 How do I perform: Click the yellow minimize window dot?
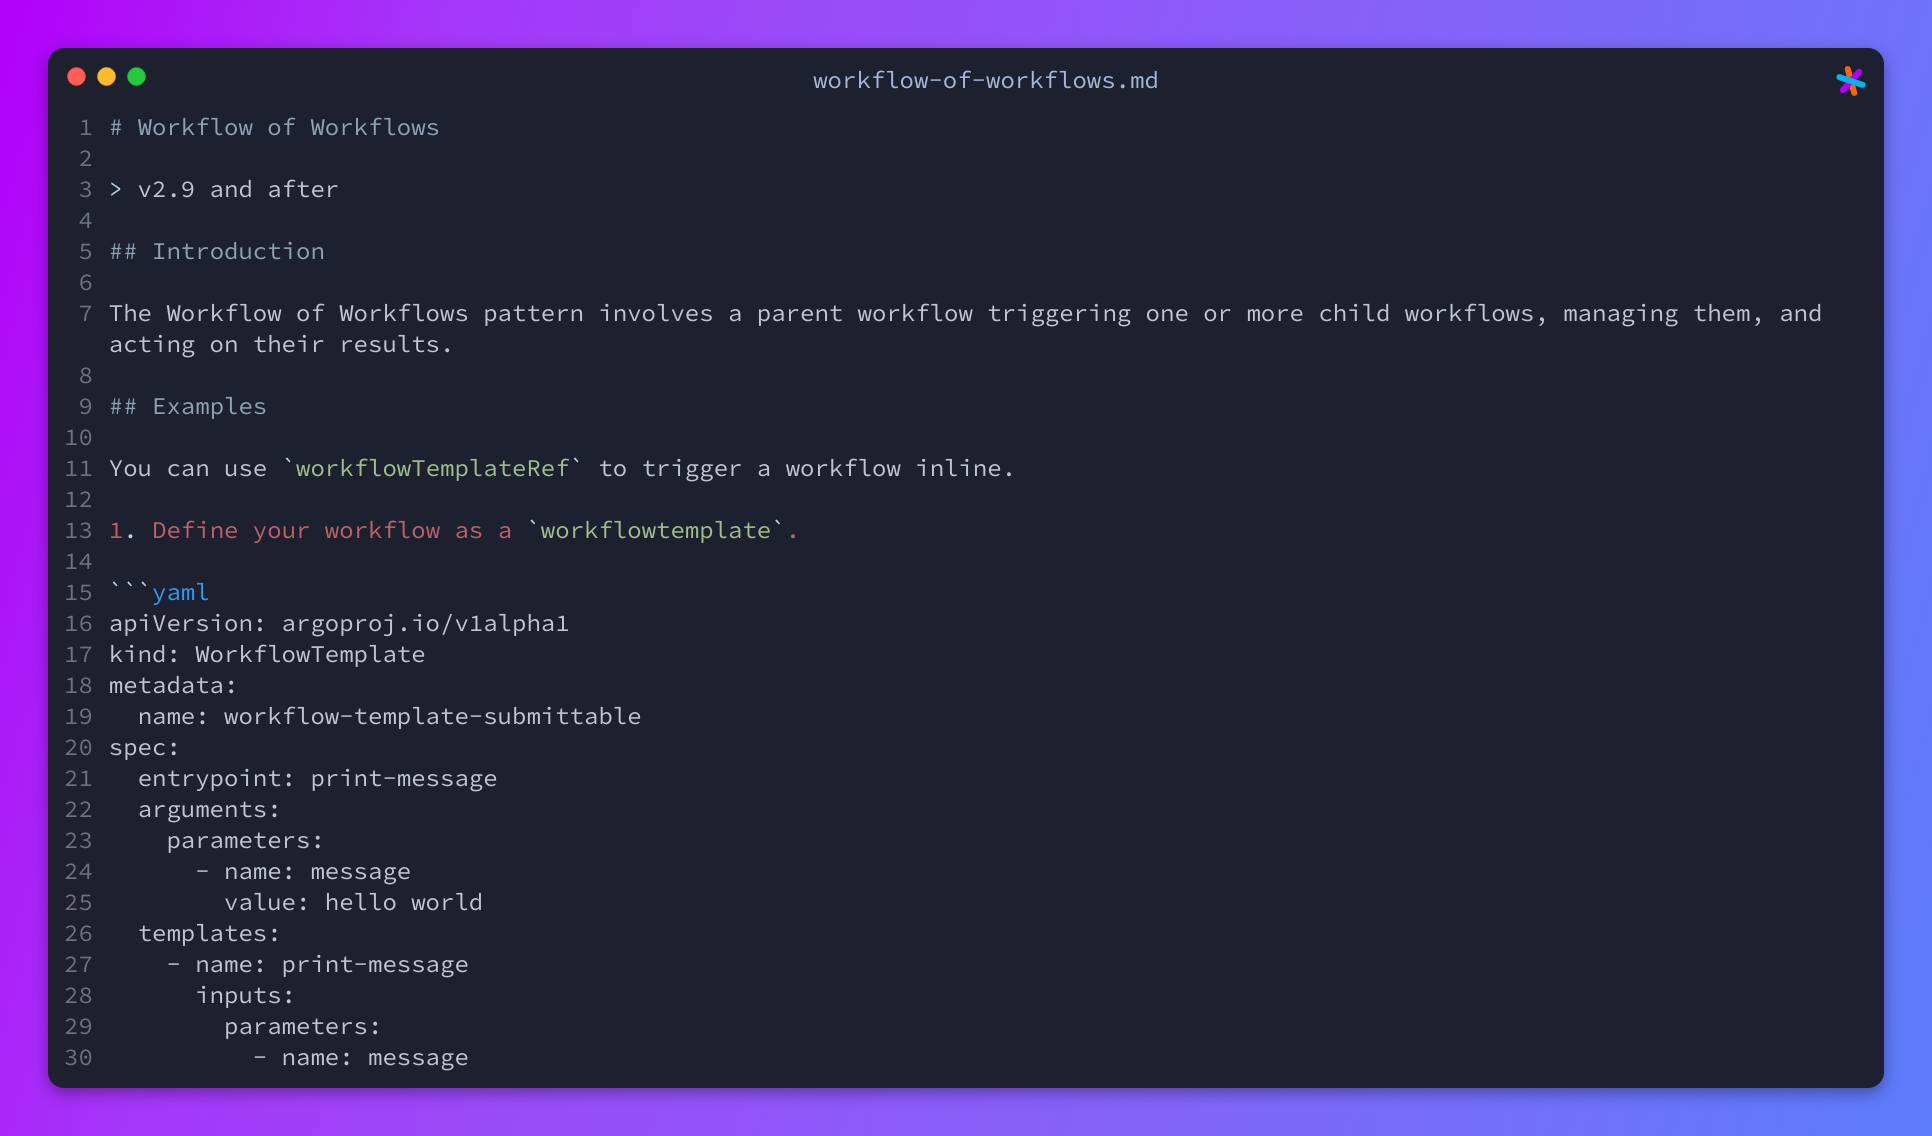coord(107,77)
